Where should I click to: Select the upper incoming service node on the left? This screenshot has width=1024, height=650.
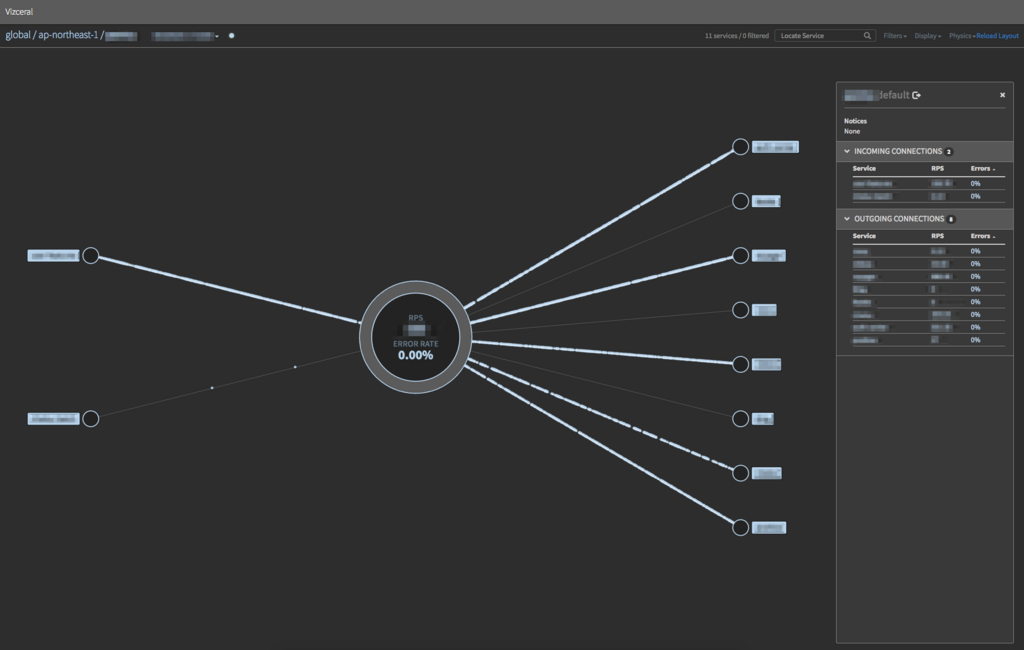click(x=90, y=256)
